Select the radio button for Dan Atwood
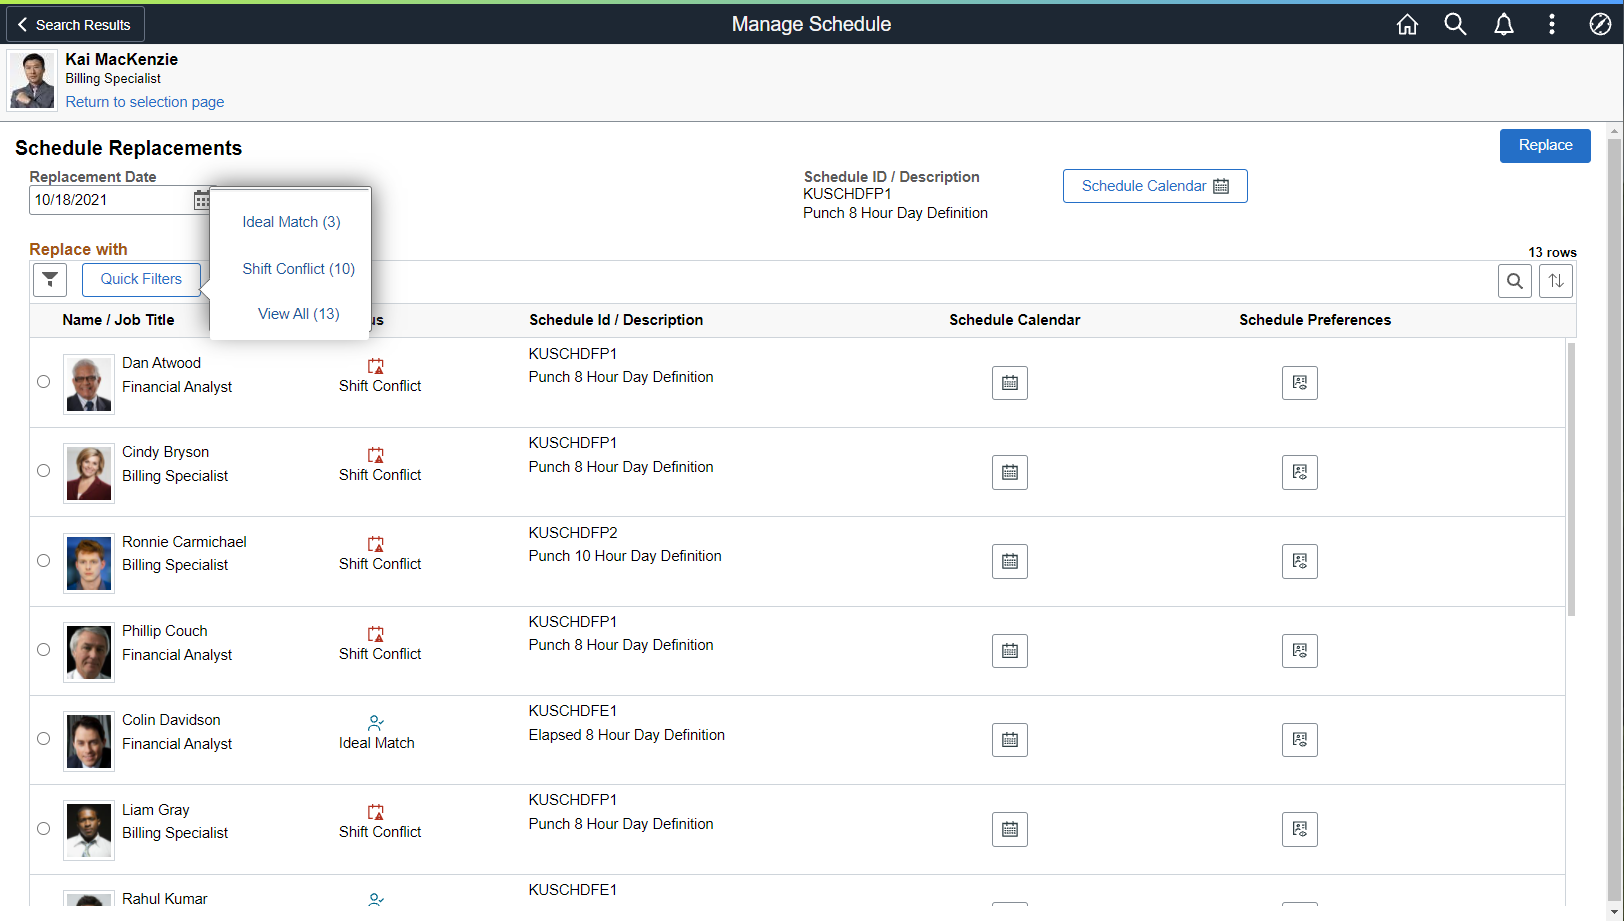The image size is (1624, 921). 44,381
